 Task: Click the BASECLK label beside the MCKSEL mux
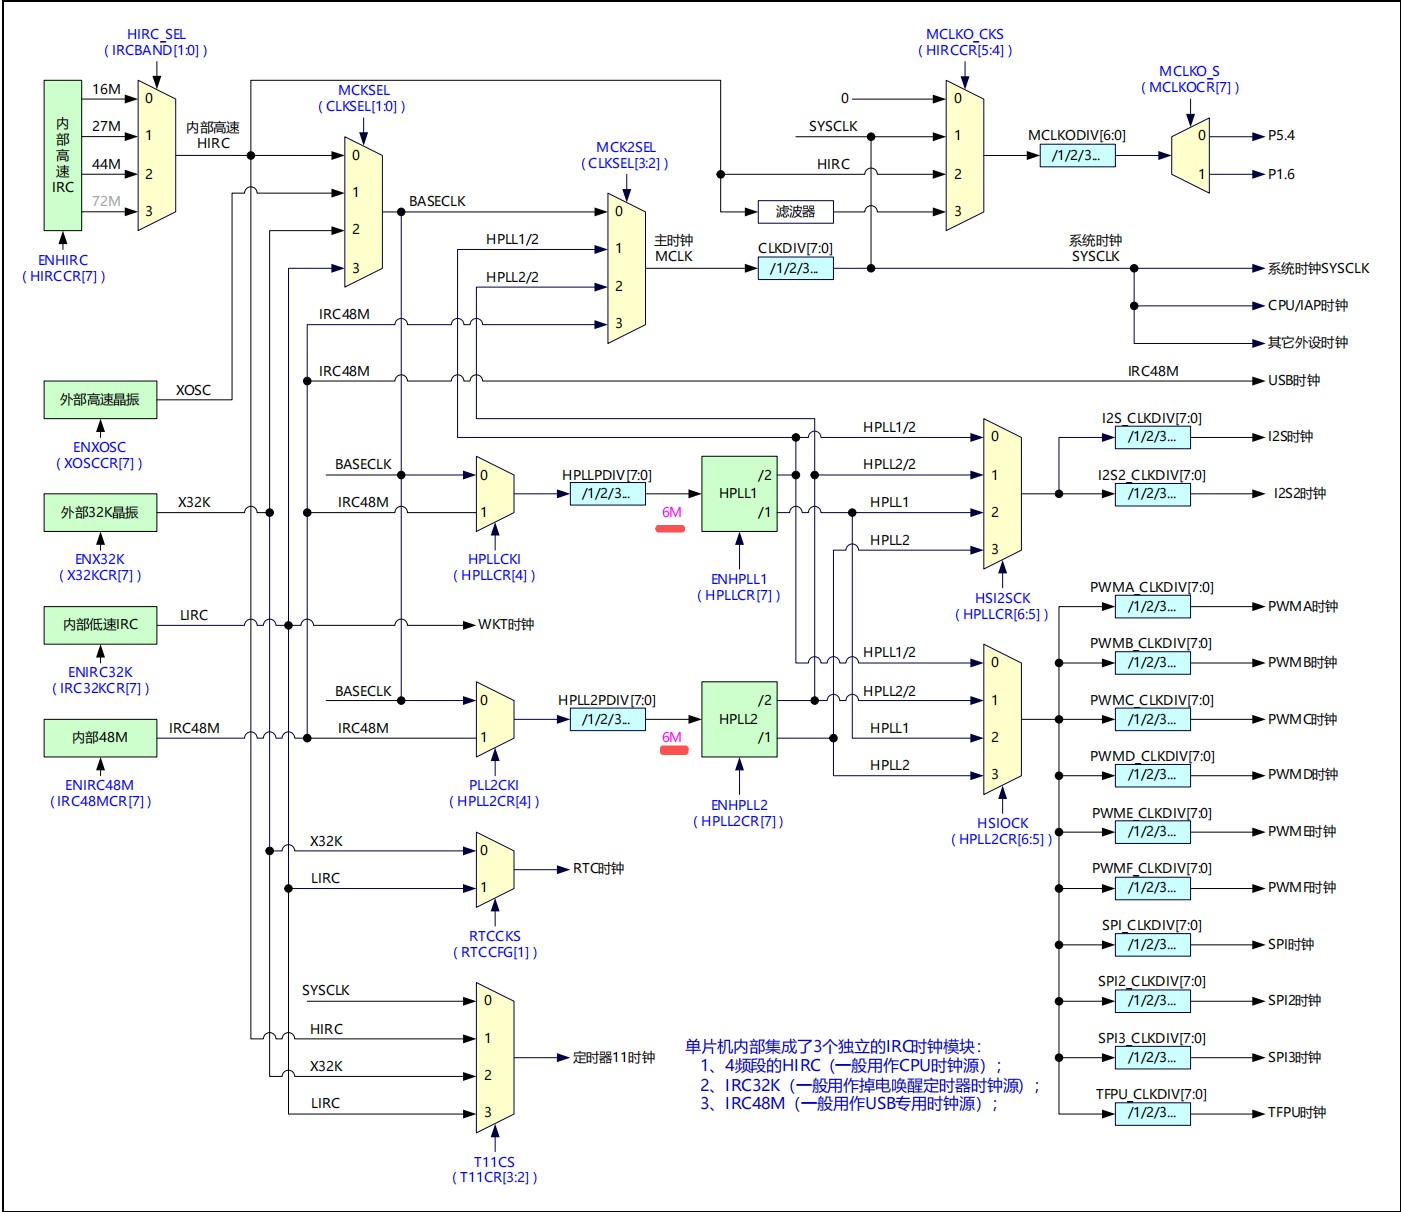coord(437,201)
